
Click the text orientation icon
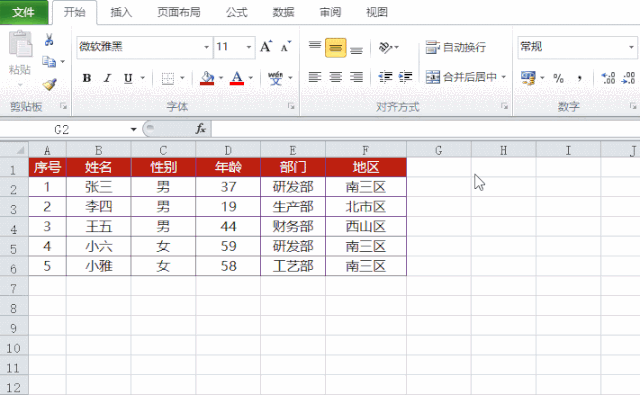386,47
